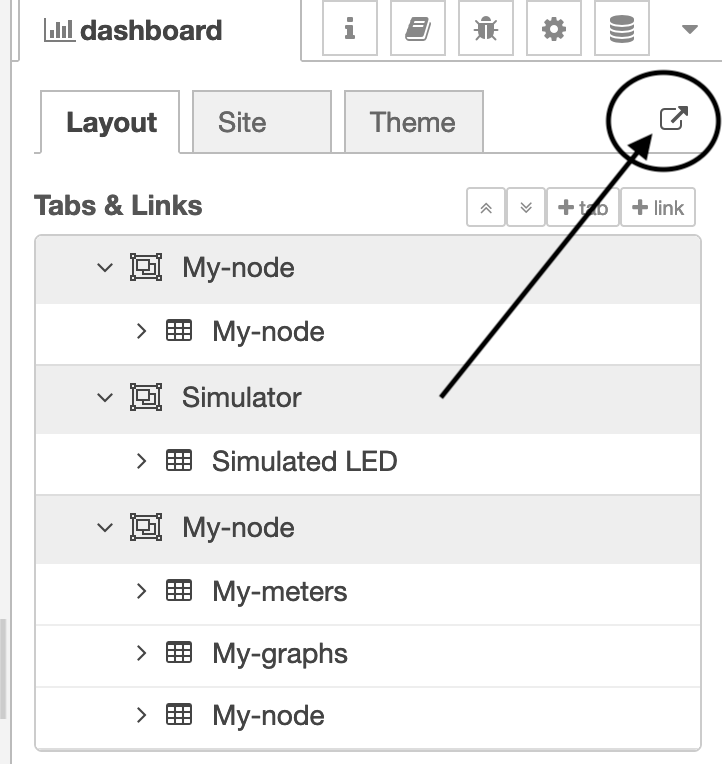Switch to the Site tab
This screenshot has height=764, width=722.
tap(262, 122)
